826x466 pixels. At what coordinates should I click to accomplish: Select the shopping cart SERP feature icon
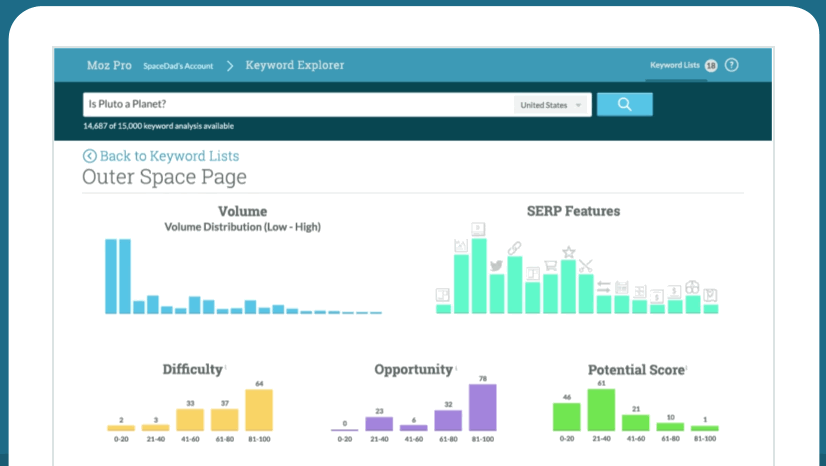click(550, 268)
